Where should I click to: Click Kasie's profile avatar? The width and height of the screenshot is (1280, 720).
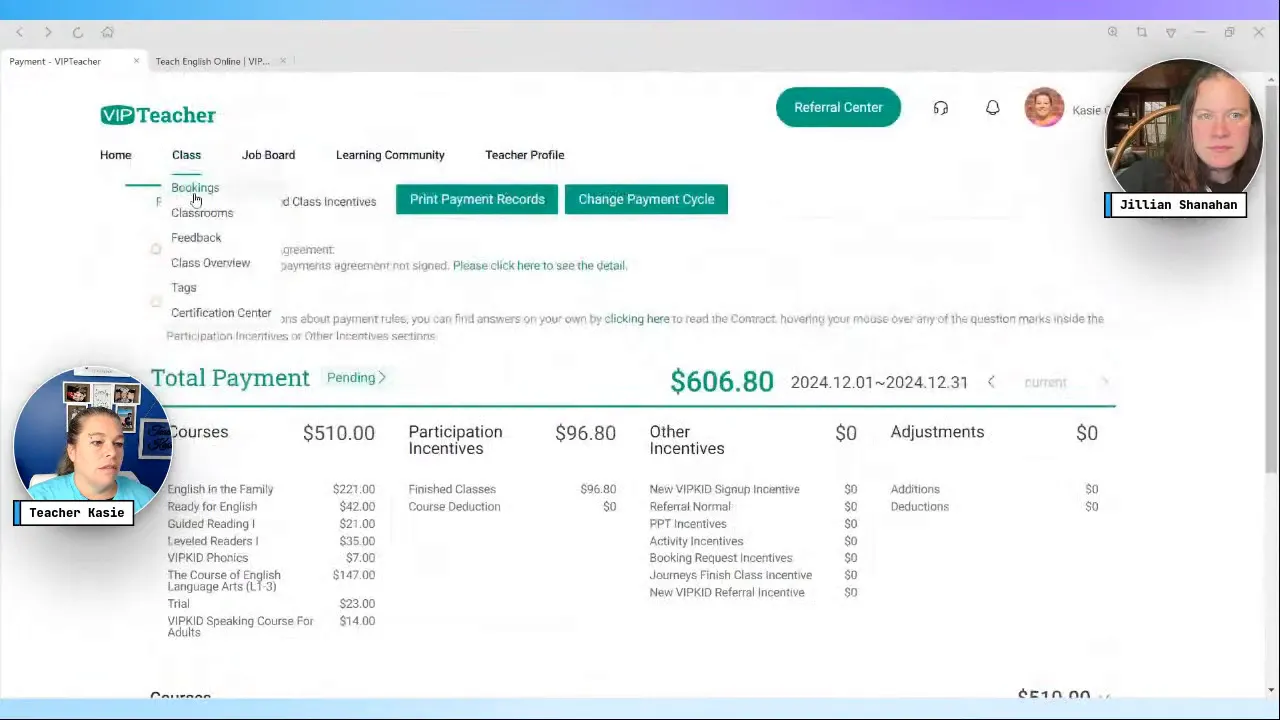1044,108
